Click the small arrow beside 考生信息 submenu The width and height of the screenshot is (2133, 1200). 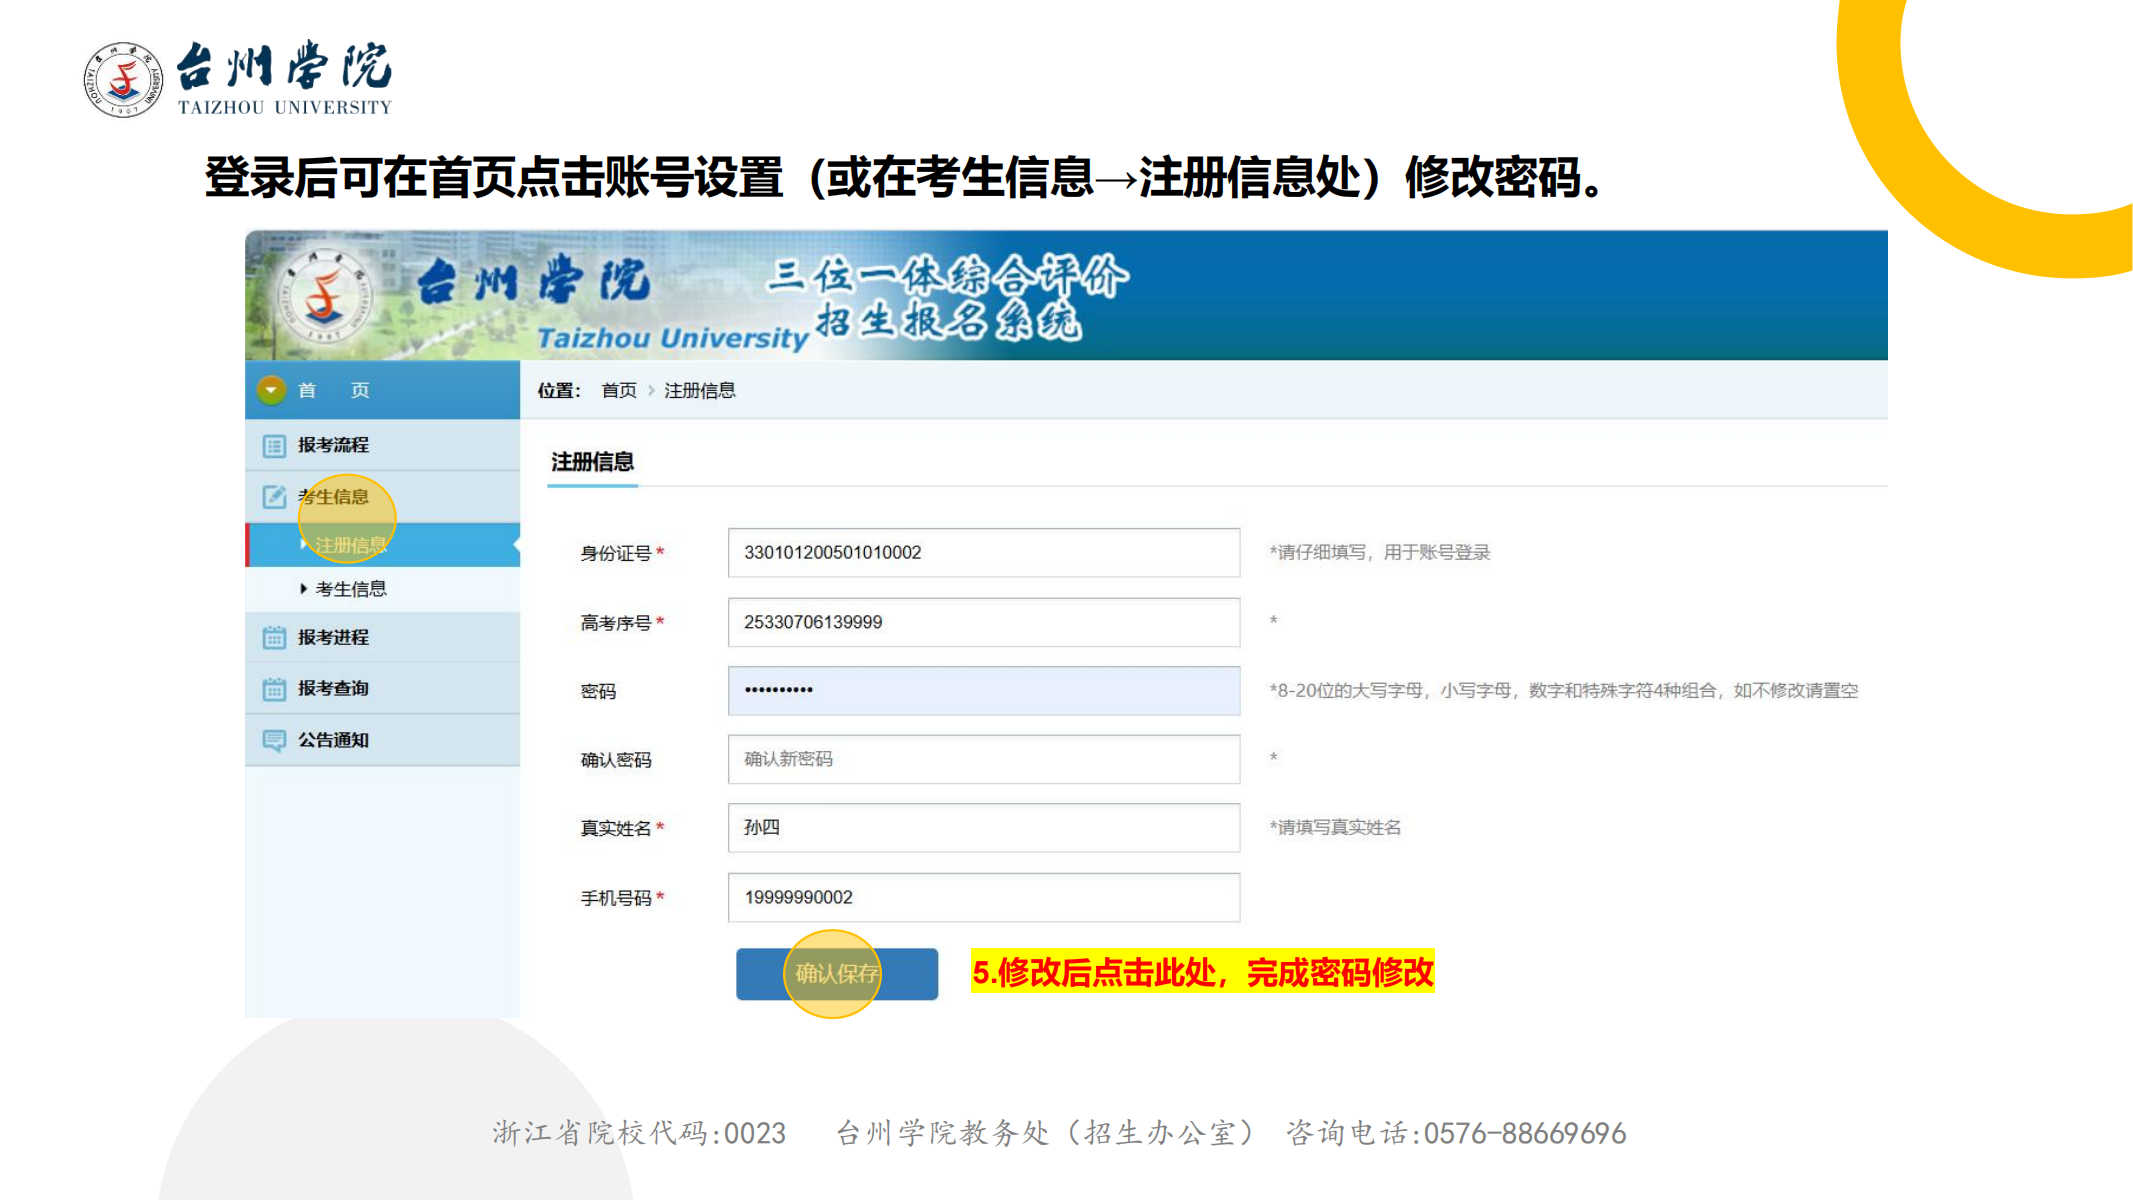click(304, 589)
